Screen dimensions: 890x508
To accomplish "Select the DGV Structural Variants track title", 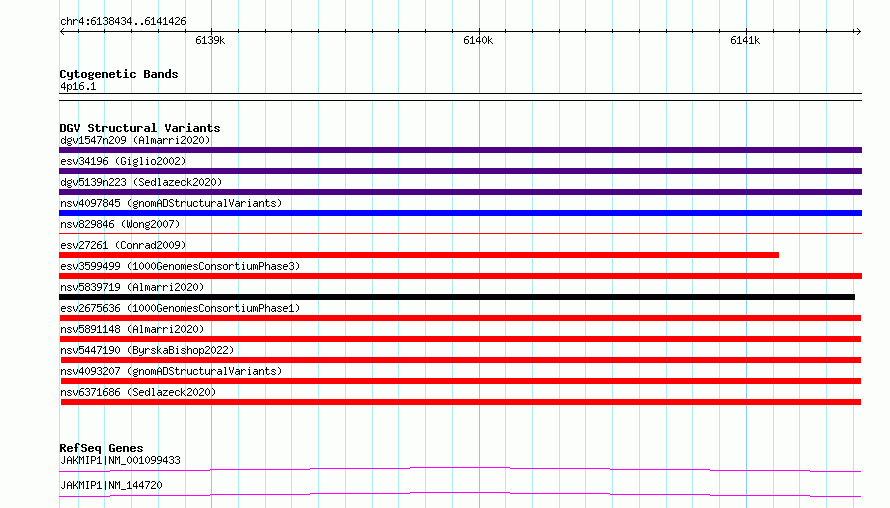I will pos(140,128).
